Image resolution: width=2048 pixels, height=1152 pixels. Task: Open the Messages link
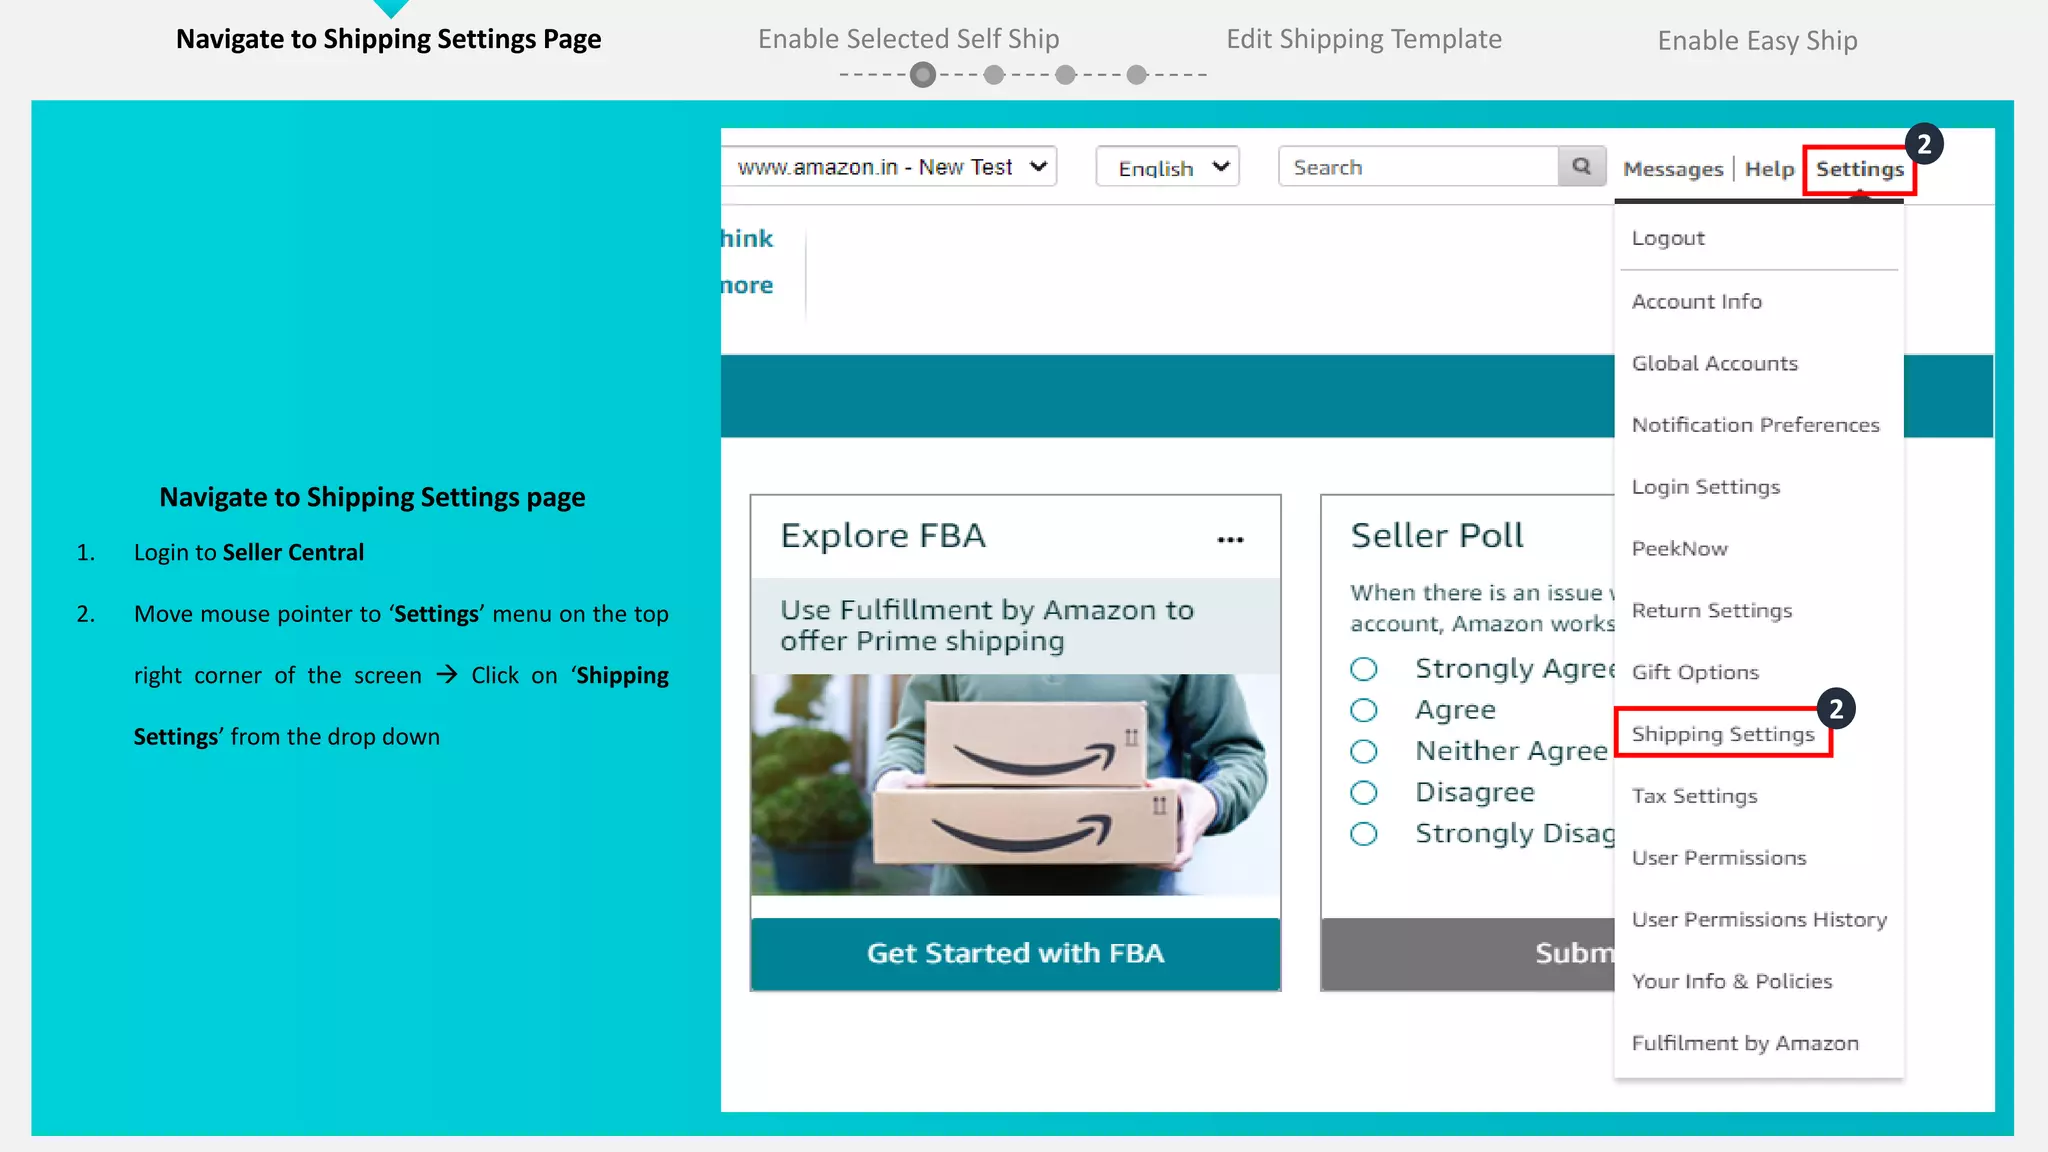pos(1672,169)
